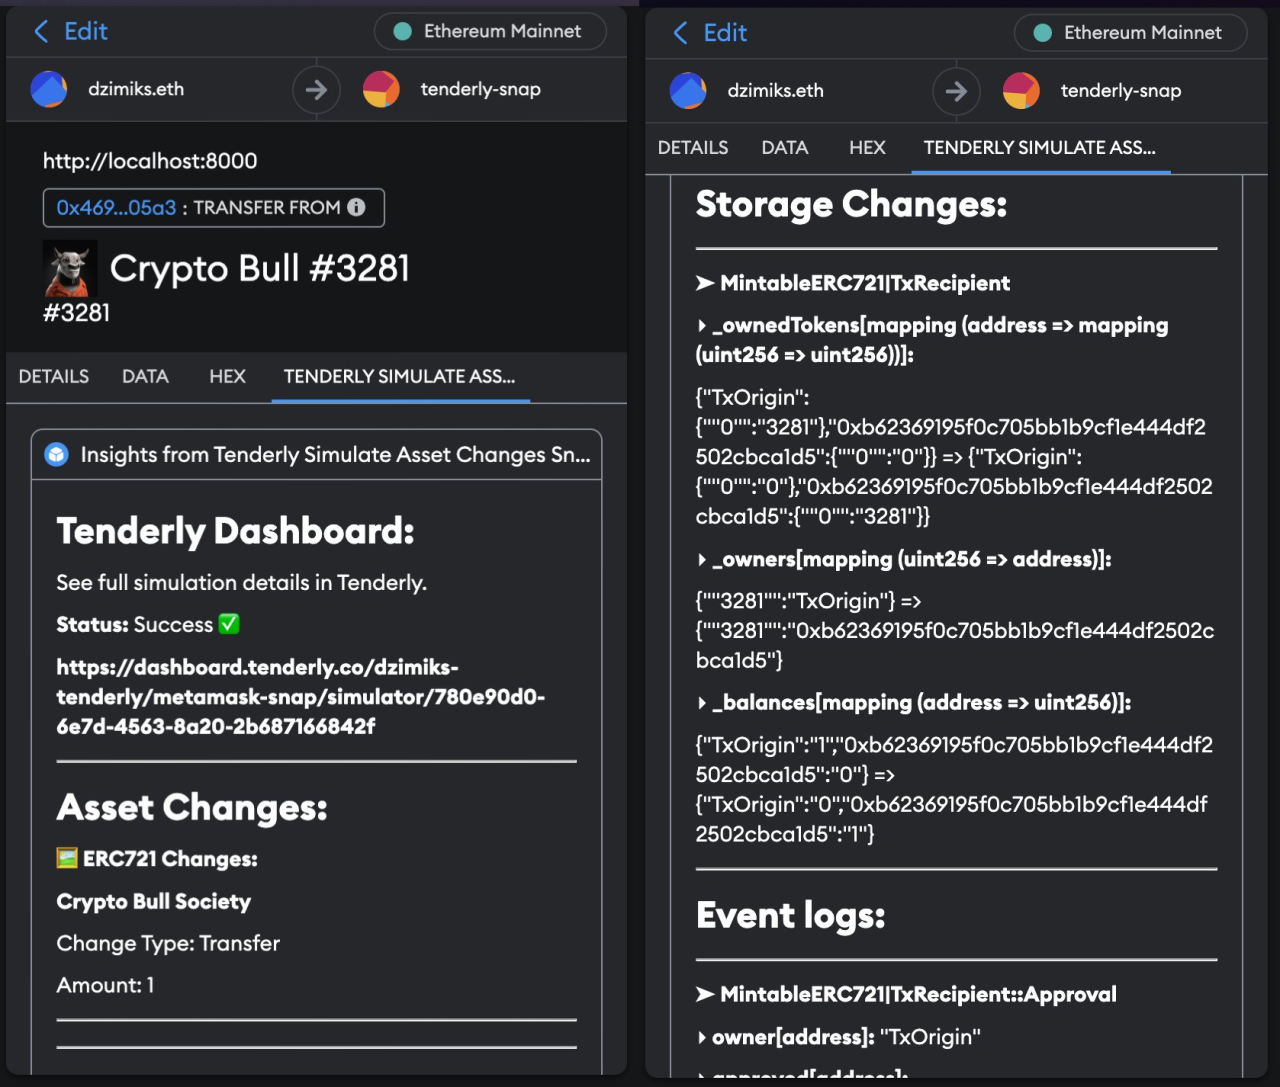Click Crypto Bull Society label

point(153,901)
